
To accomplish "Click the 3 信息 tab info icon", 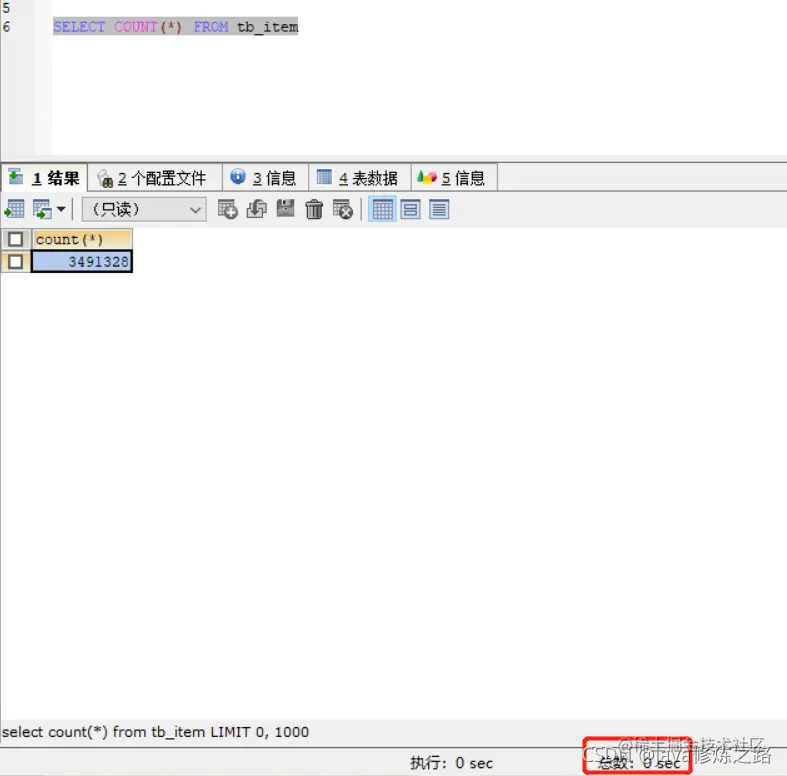I will click(237, 177).
